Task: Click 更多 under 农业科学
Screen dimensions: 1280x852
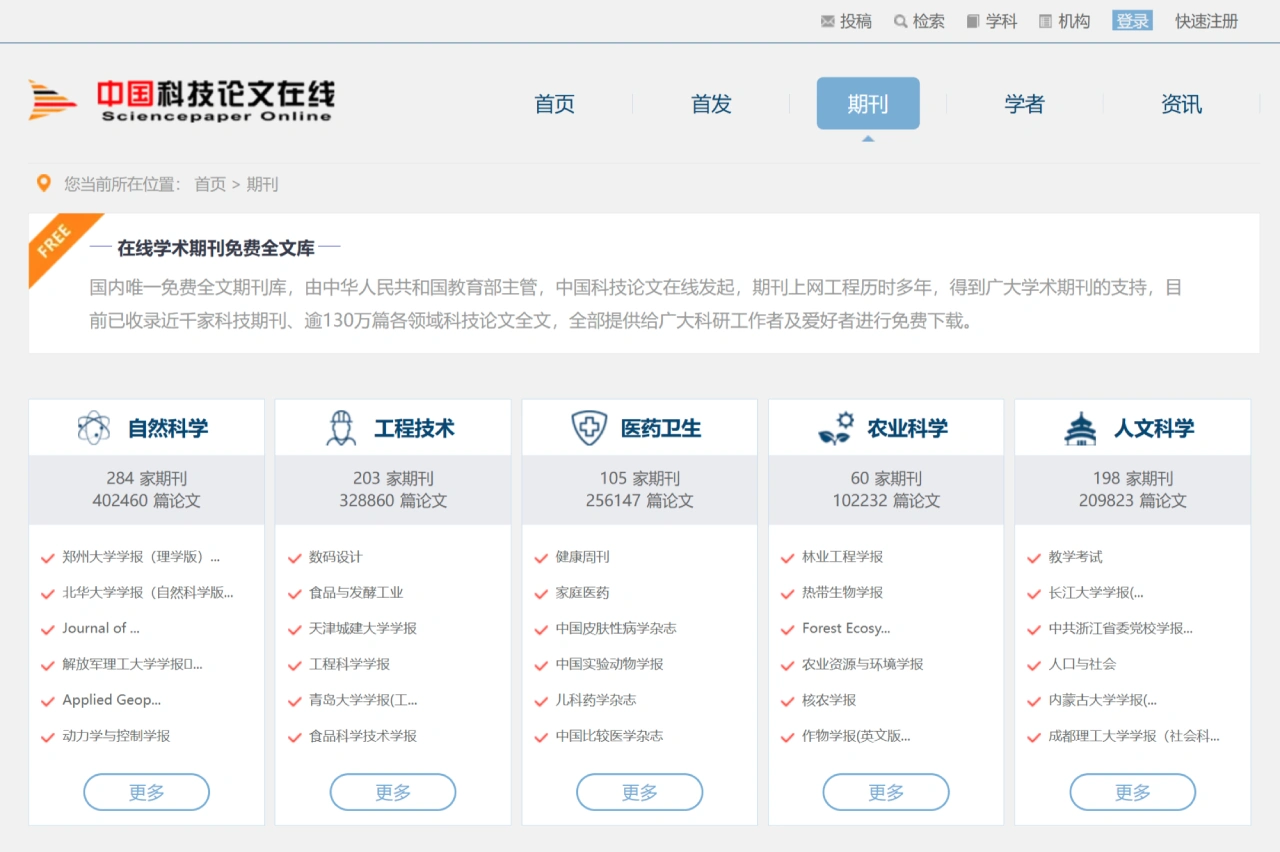Action: [x=886, y=792]
